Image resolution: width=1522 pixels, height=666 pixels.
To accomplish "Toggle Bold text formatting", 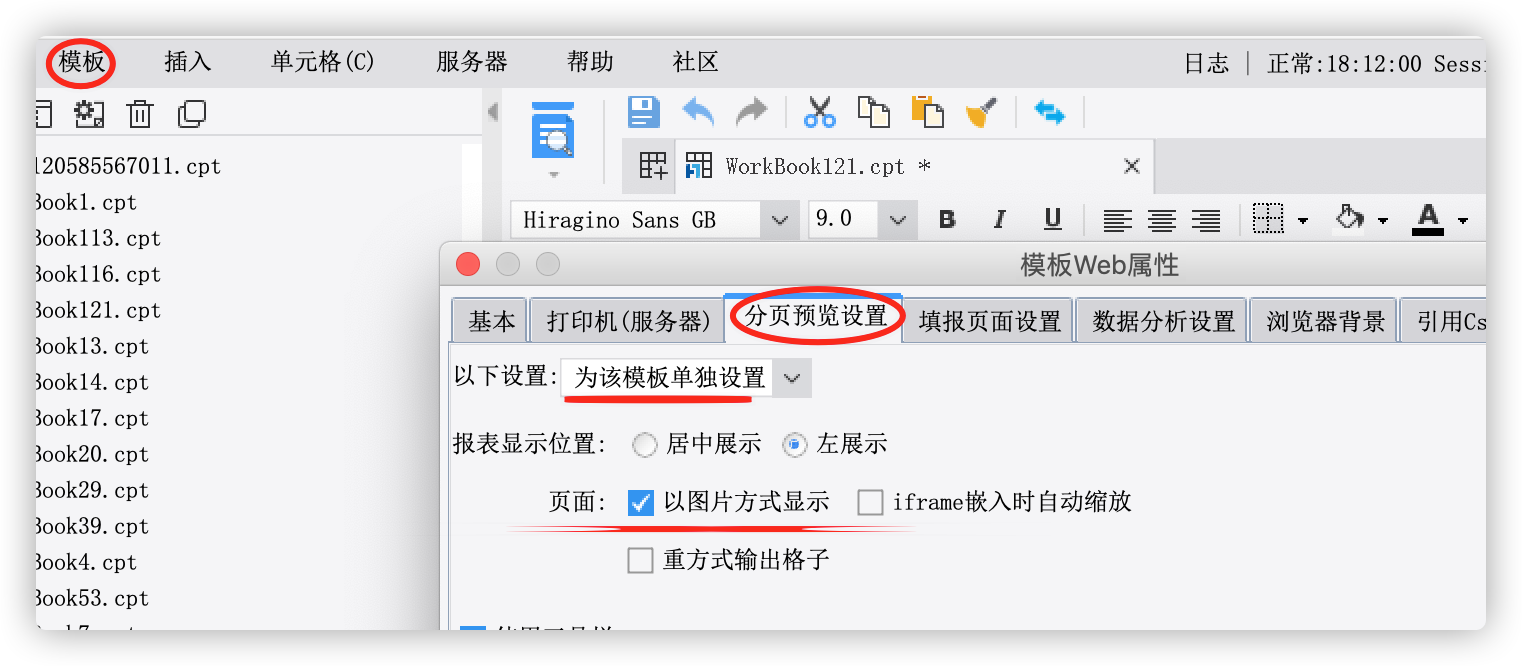I will point(947,220).
